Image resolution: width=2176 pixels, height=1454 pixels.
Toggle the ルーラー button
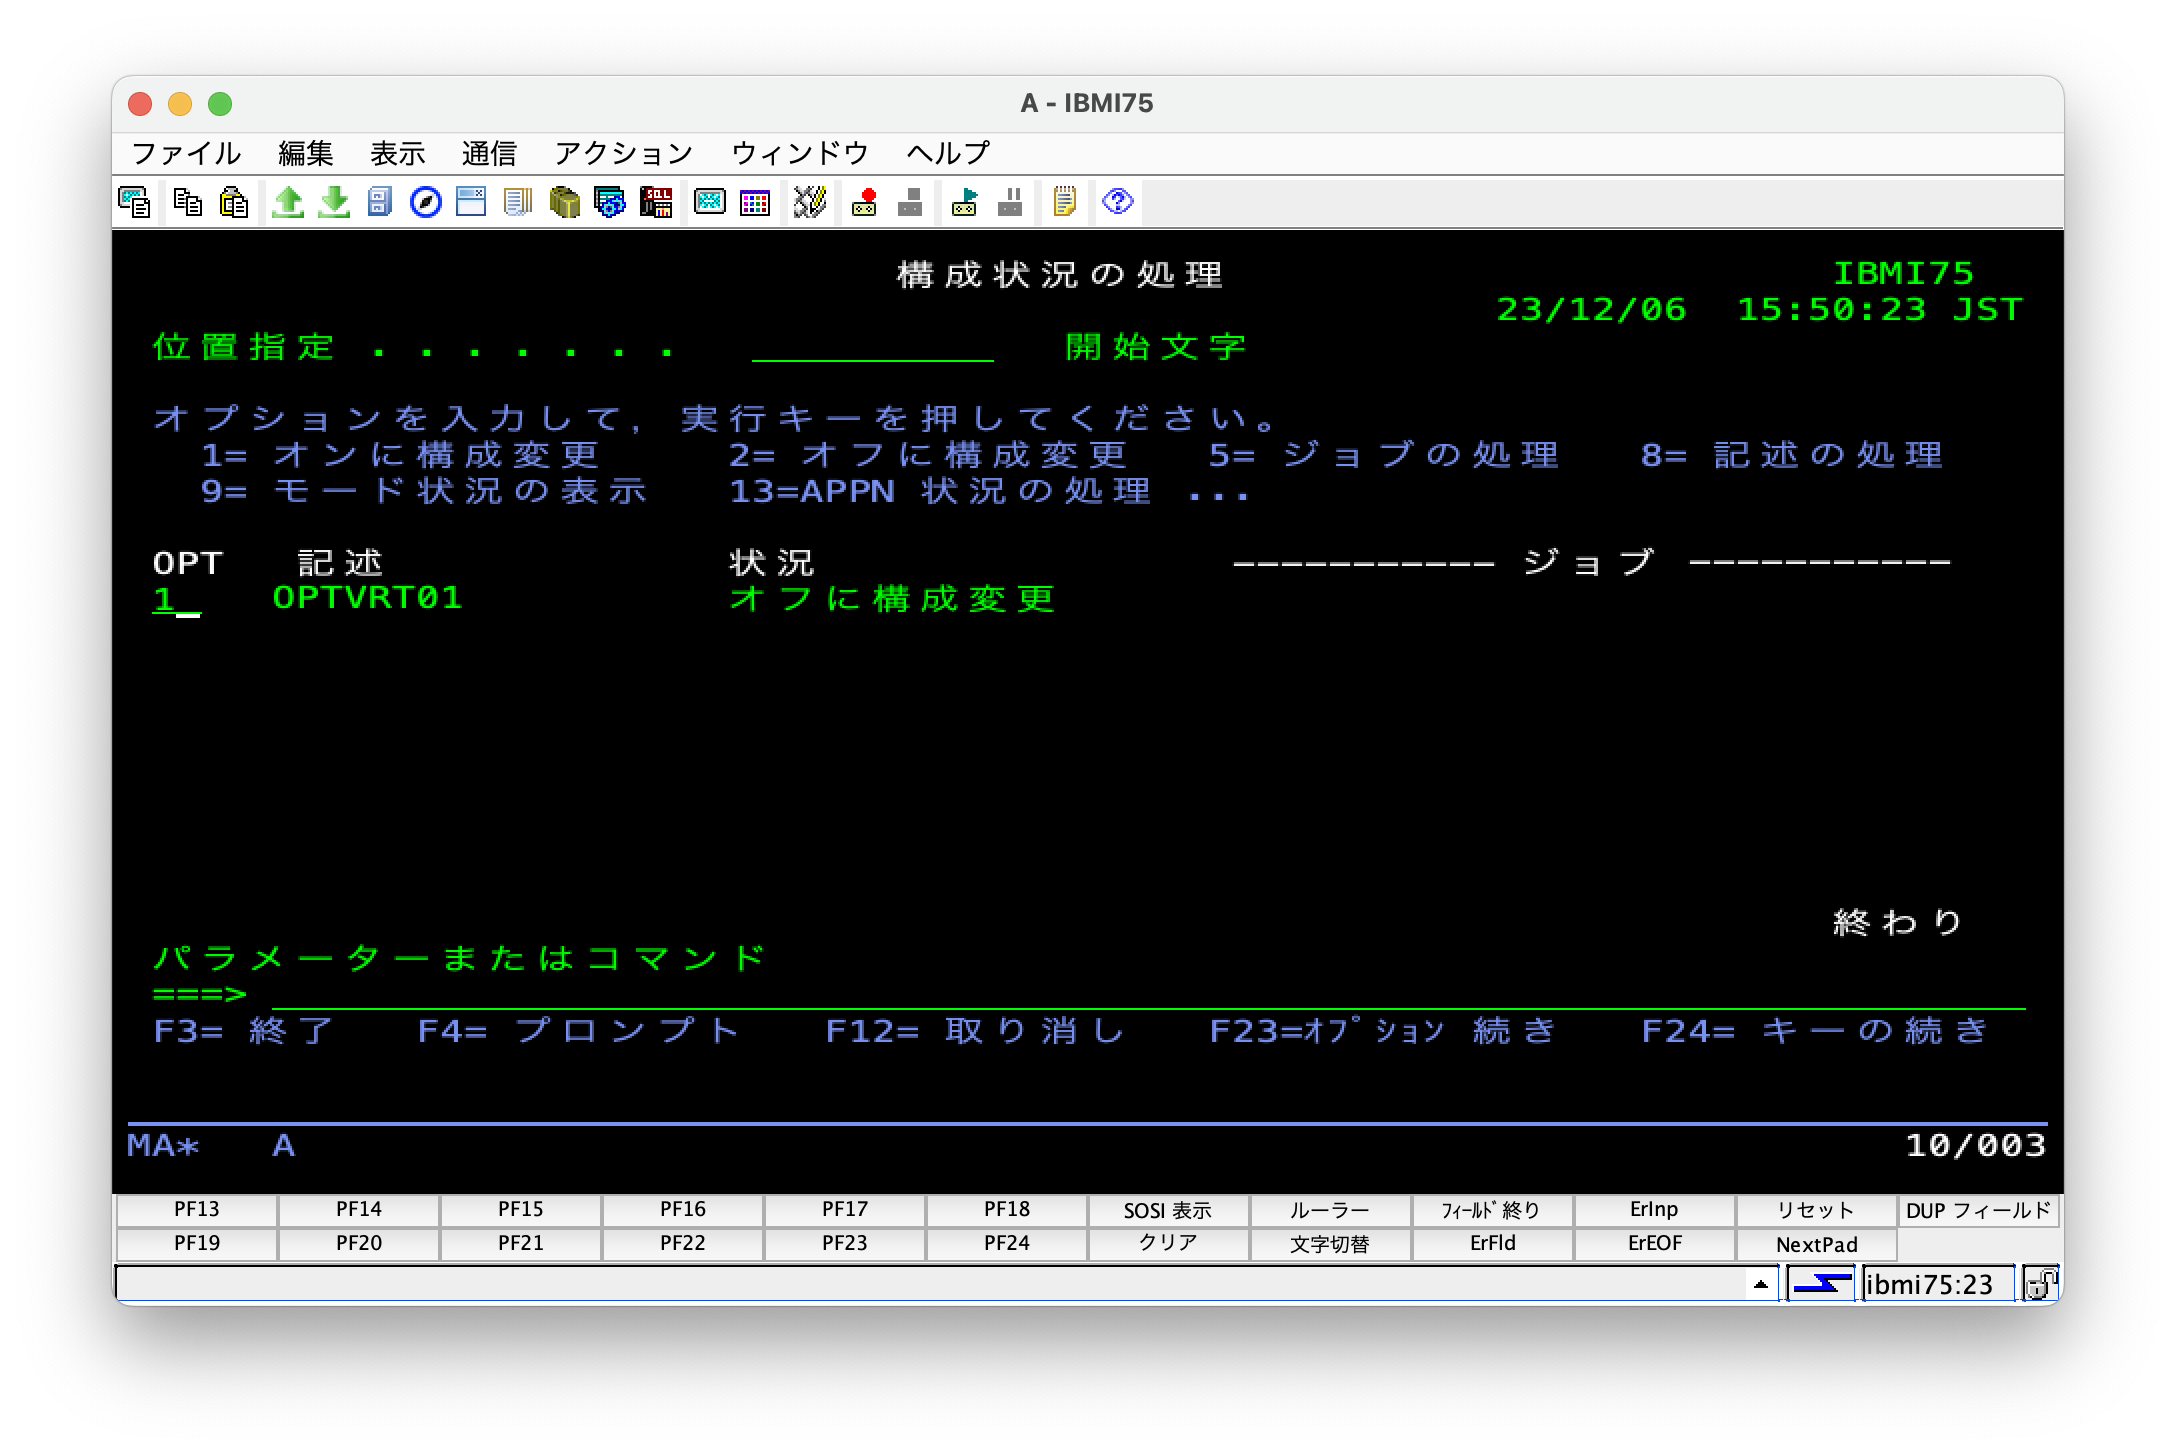pos(1329,1210)
